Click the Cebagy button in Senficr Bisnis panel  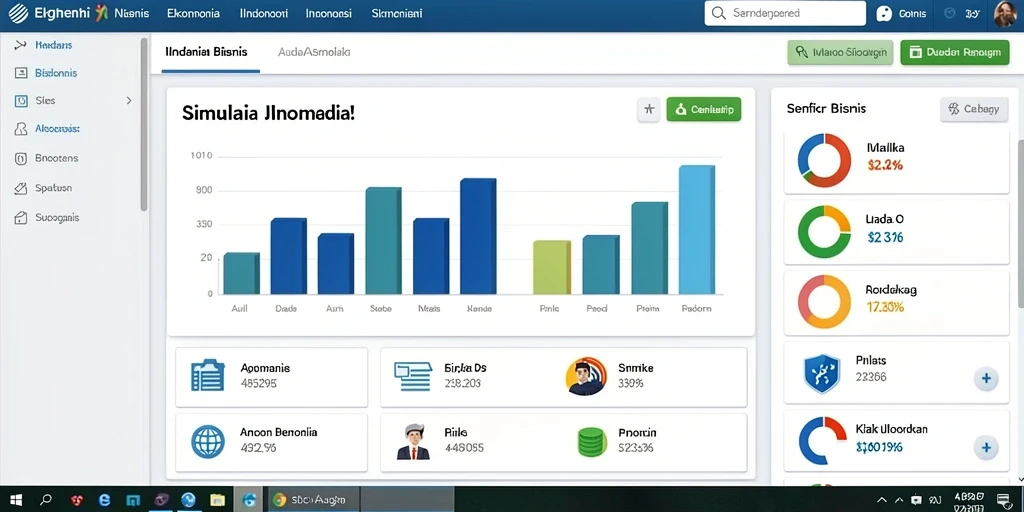click(x=974, y=110)
